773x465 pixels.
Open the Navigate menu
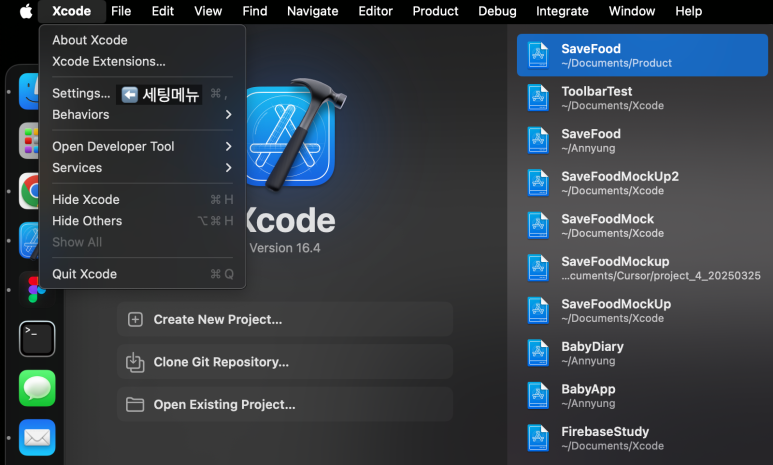click(313, 11)
